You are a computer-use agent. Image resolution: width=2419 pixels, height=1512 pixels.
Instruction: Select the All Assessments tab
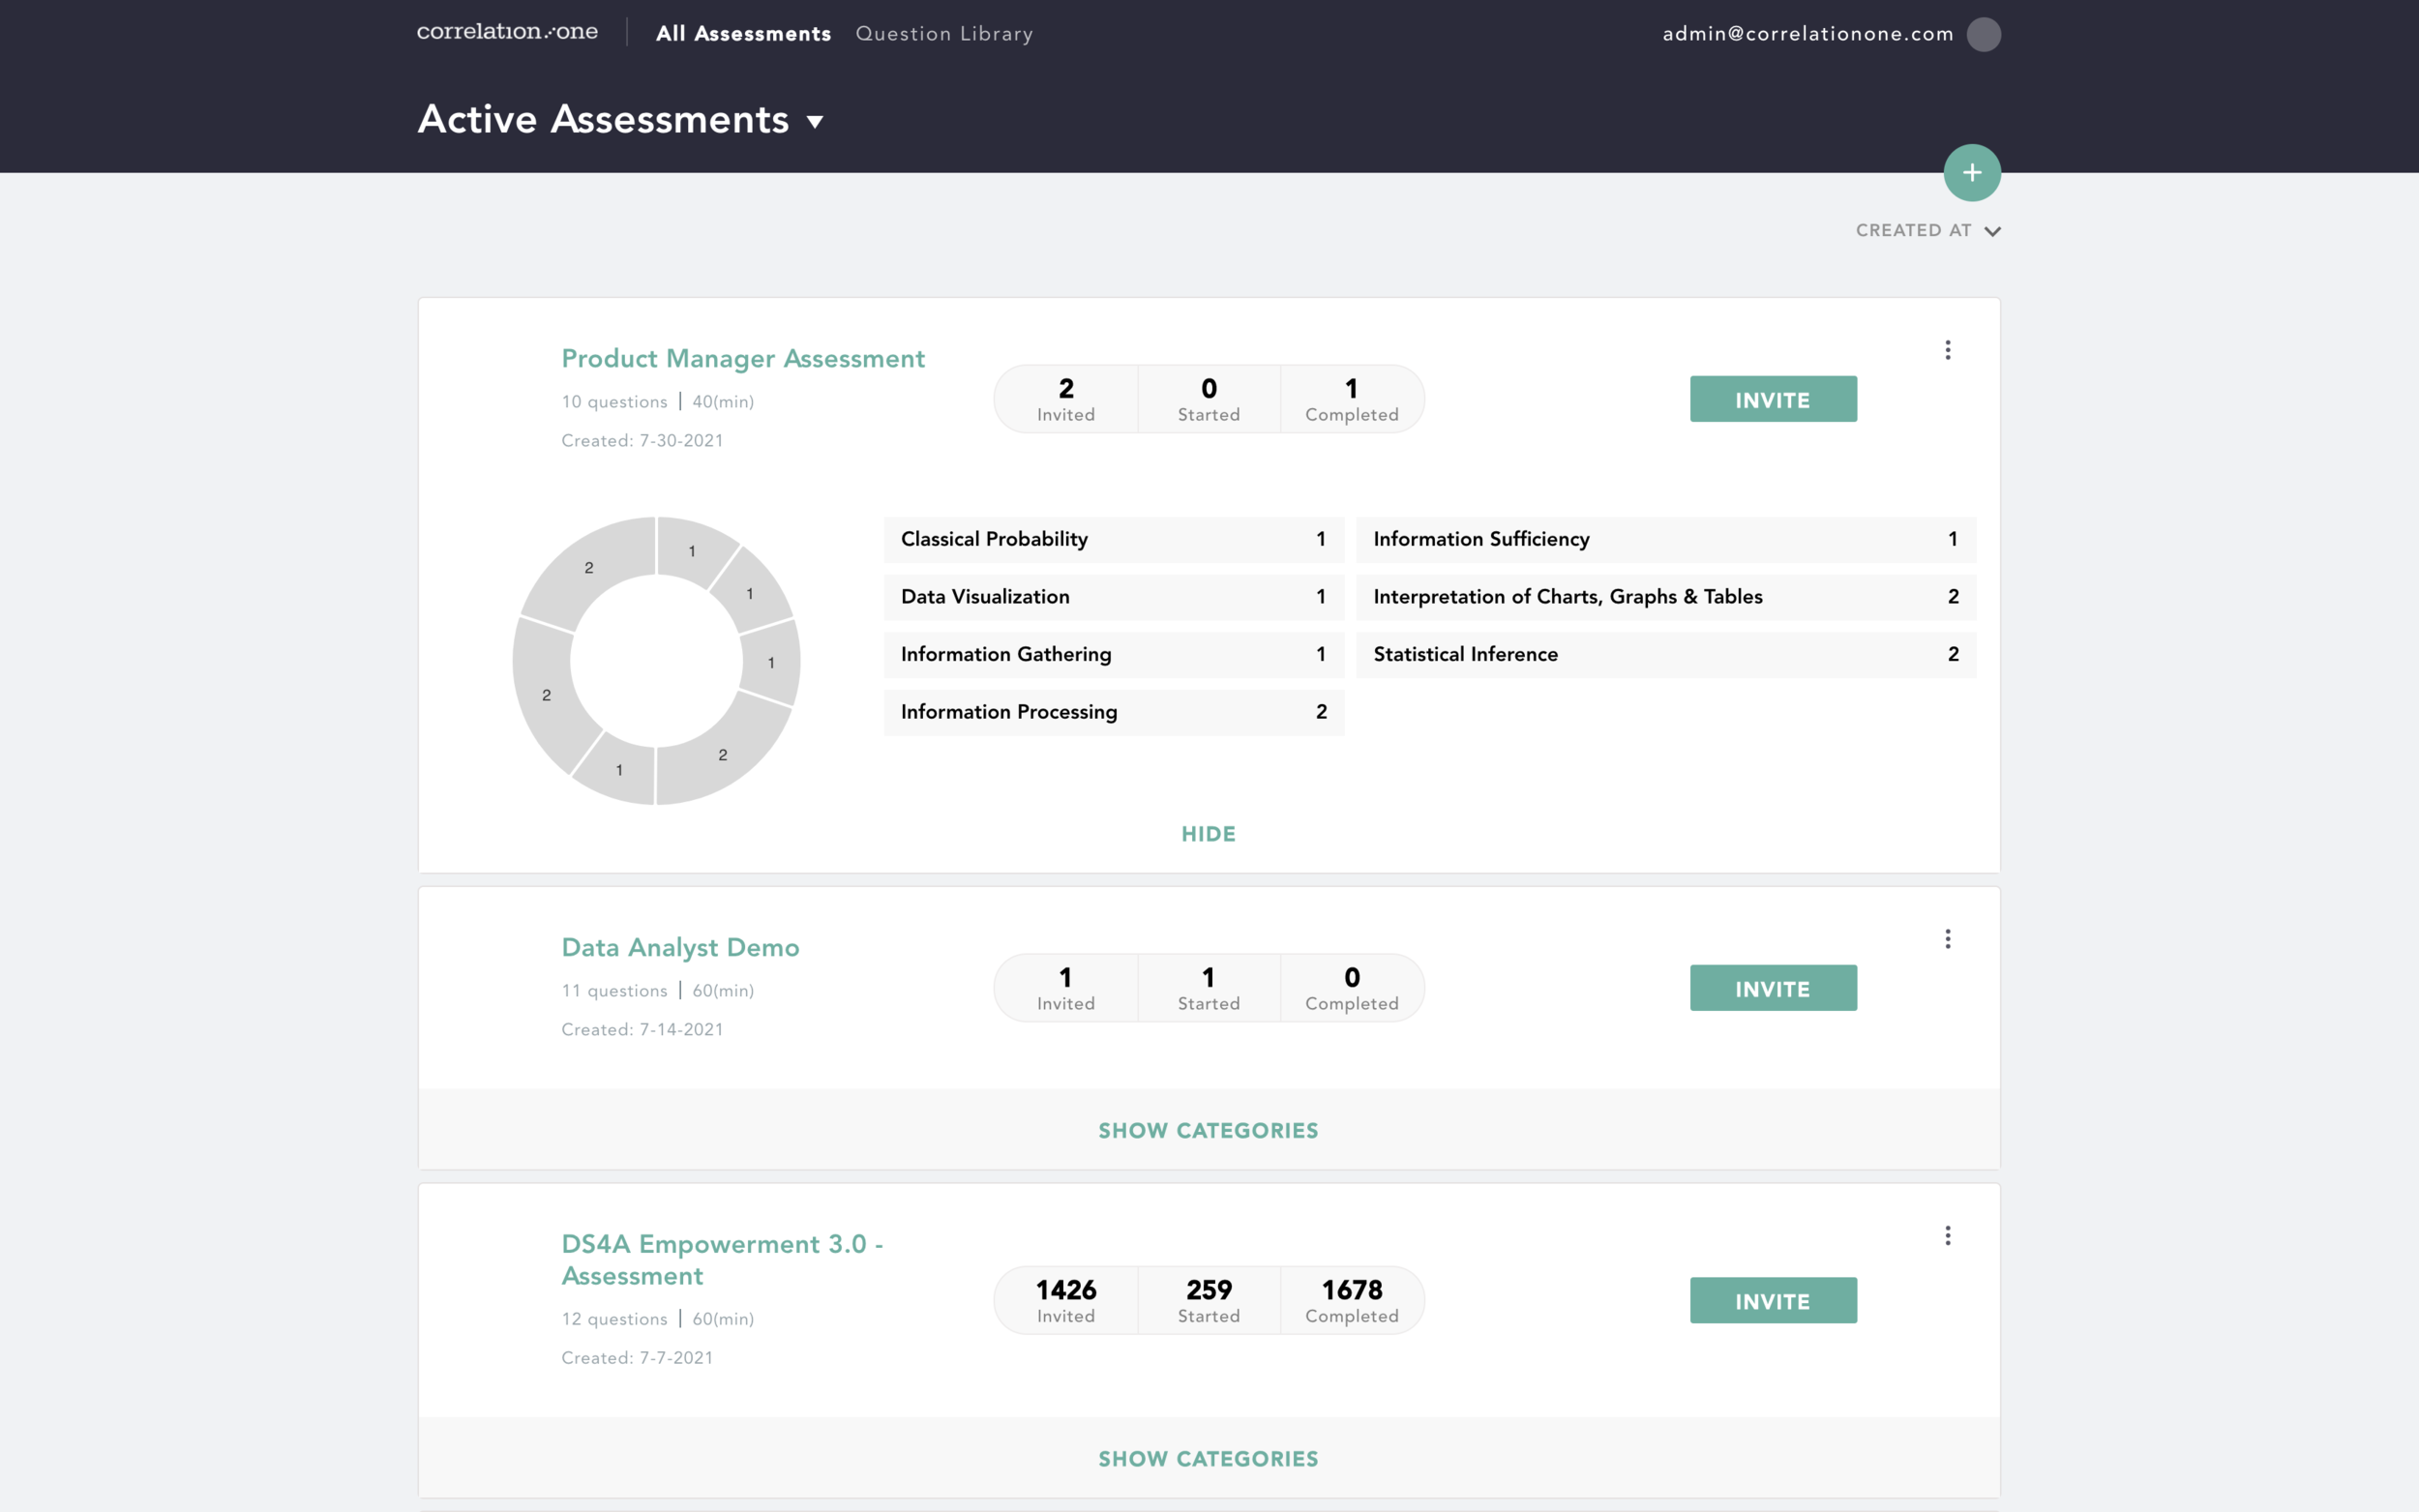tap(743, 34)
